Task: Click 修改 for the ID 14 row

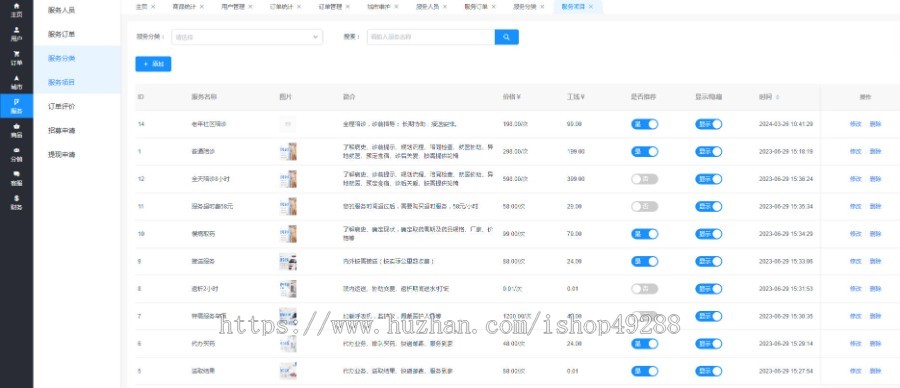Action: (855, 124)
